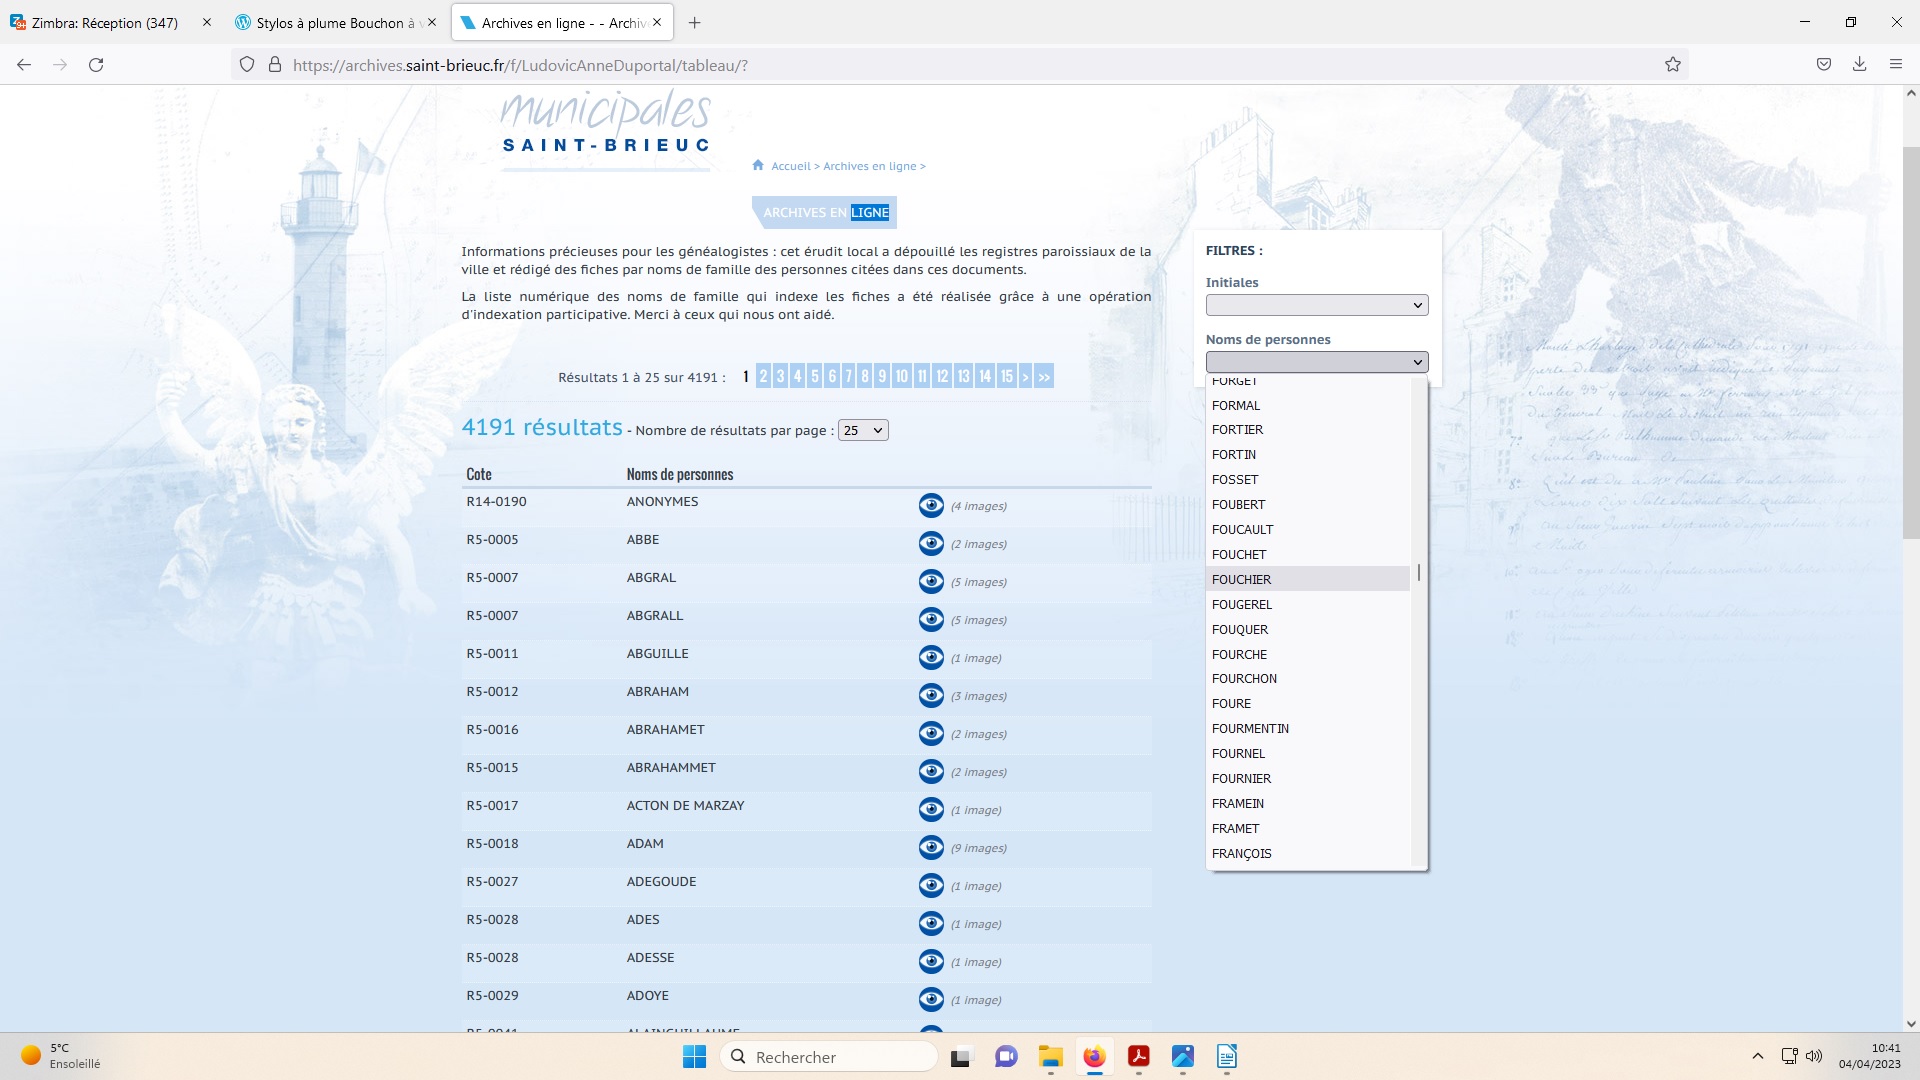The width and height of the screenshot is (1920, 1080).
Task: Open Firefox from the taskbar
Action: click(1094, 1057)
